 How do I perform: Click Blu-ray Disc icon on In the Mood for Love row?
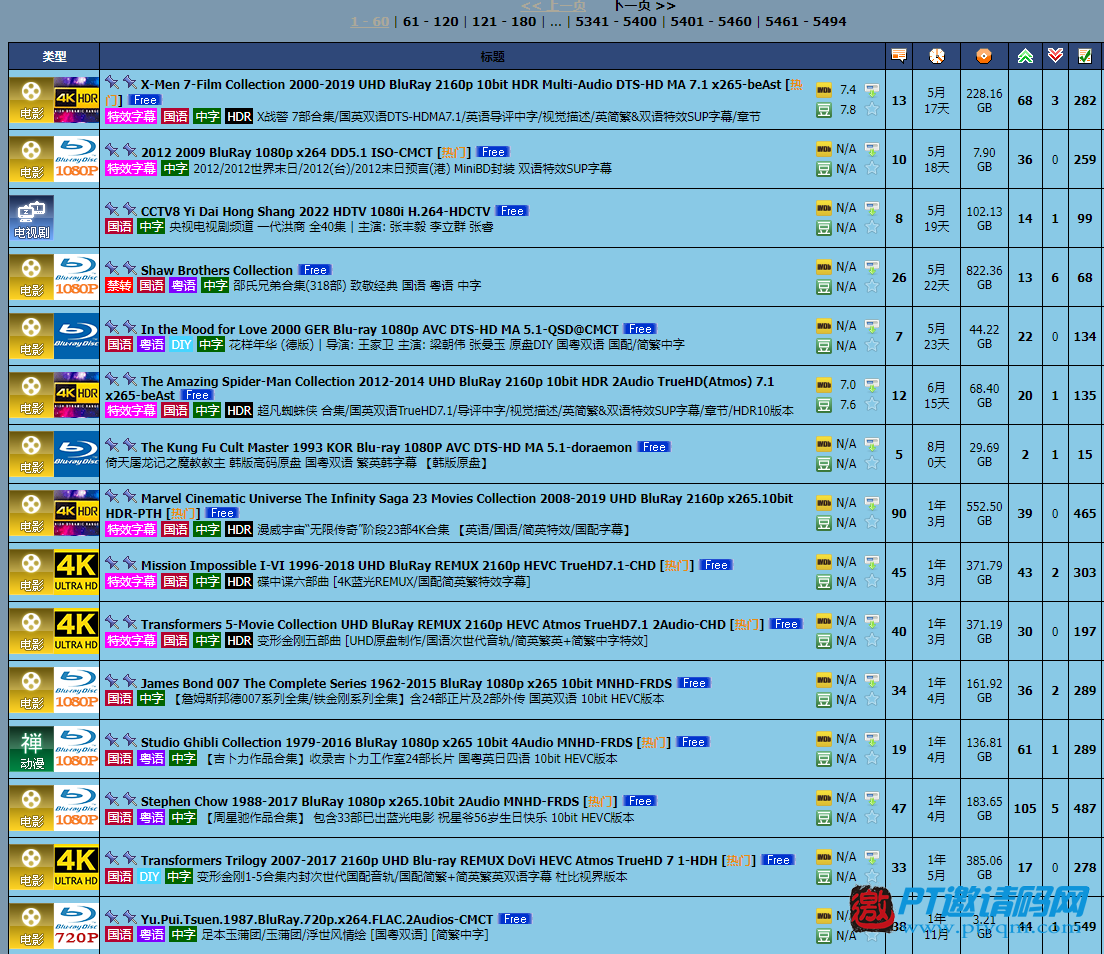point(76,336)
